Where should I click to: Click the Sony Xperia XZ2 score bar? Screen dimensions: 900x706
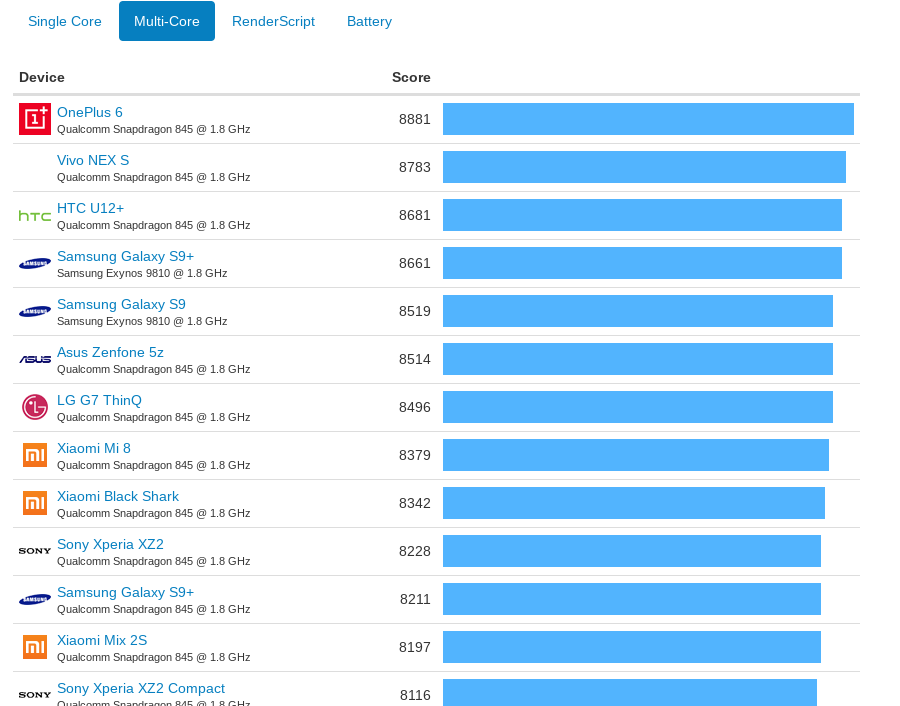[x=632, y=552]
